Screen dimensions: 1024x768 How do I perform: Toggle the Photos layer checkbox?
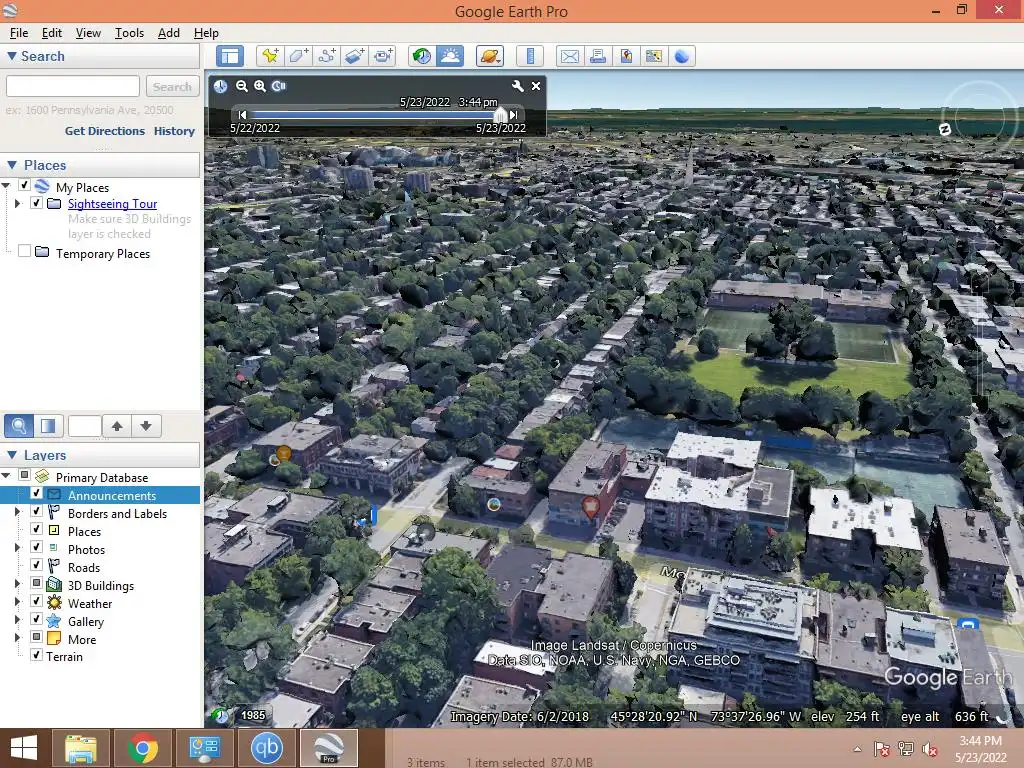[x=37, y=548]
